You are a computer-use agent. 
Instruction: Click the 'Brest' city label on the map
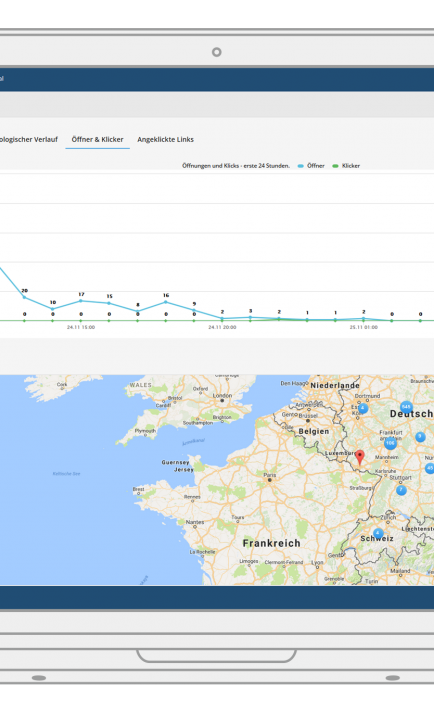point(139,489)
